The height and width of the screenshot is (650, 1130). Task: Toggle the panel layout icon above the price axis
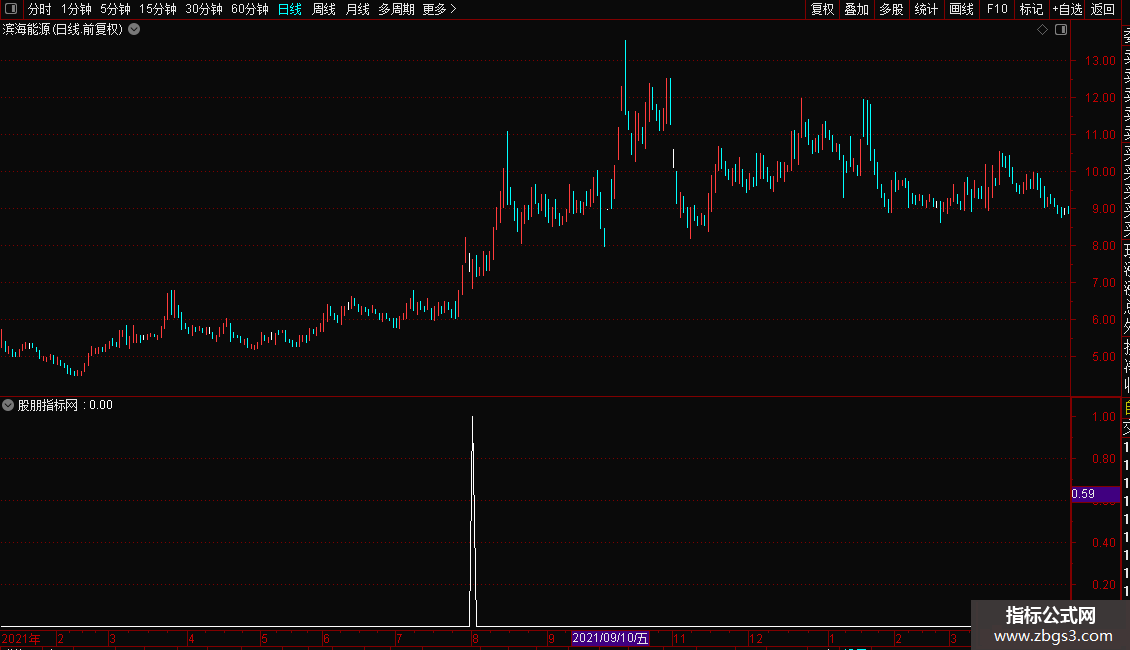(1061, 30)
